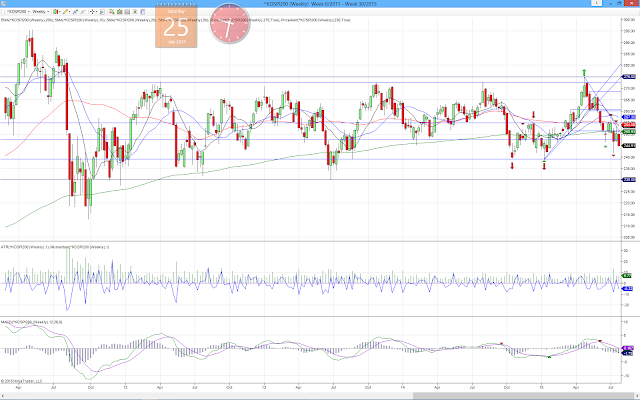The height and width of the screenshot is (400, 640).
Task: Click the Saturday 25 calendar gadget
Action: click(176, 27)
